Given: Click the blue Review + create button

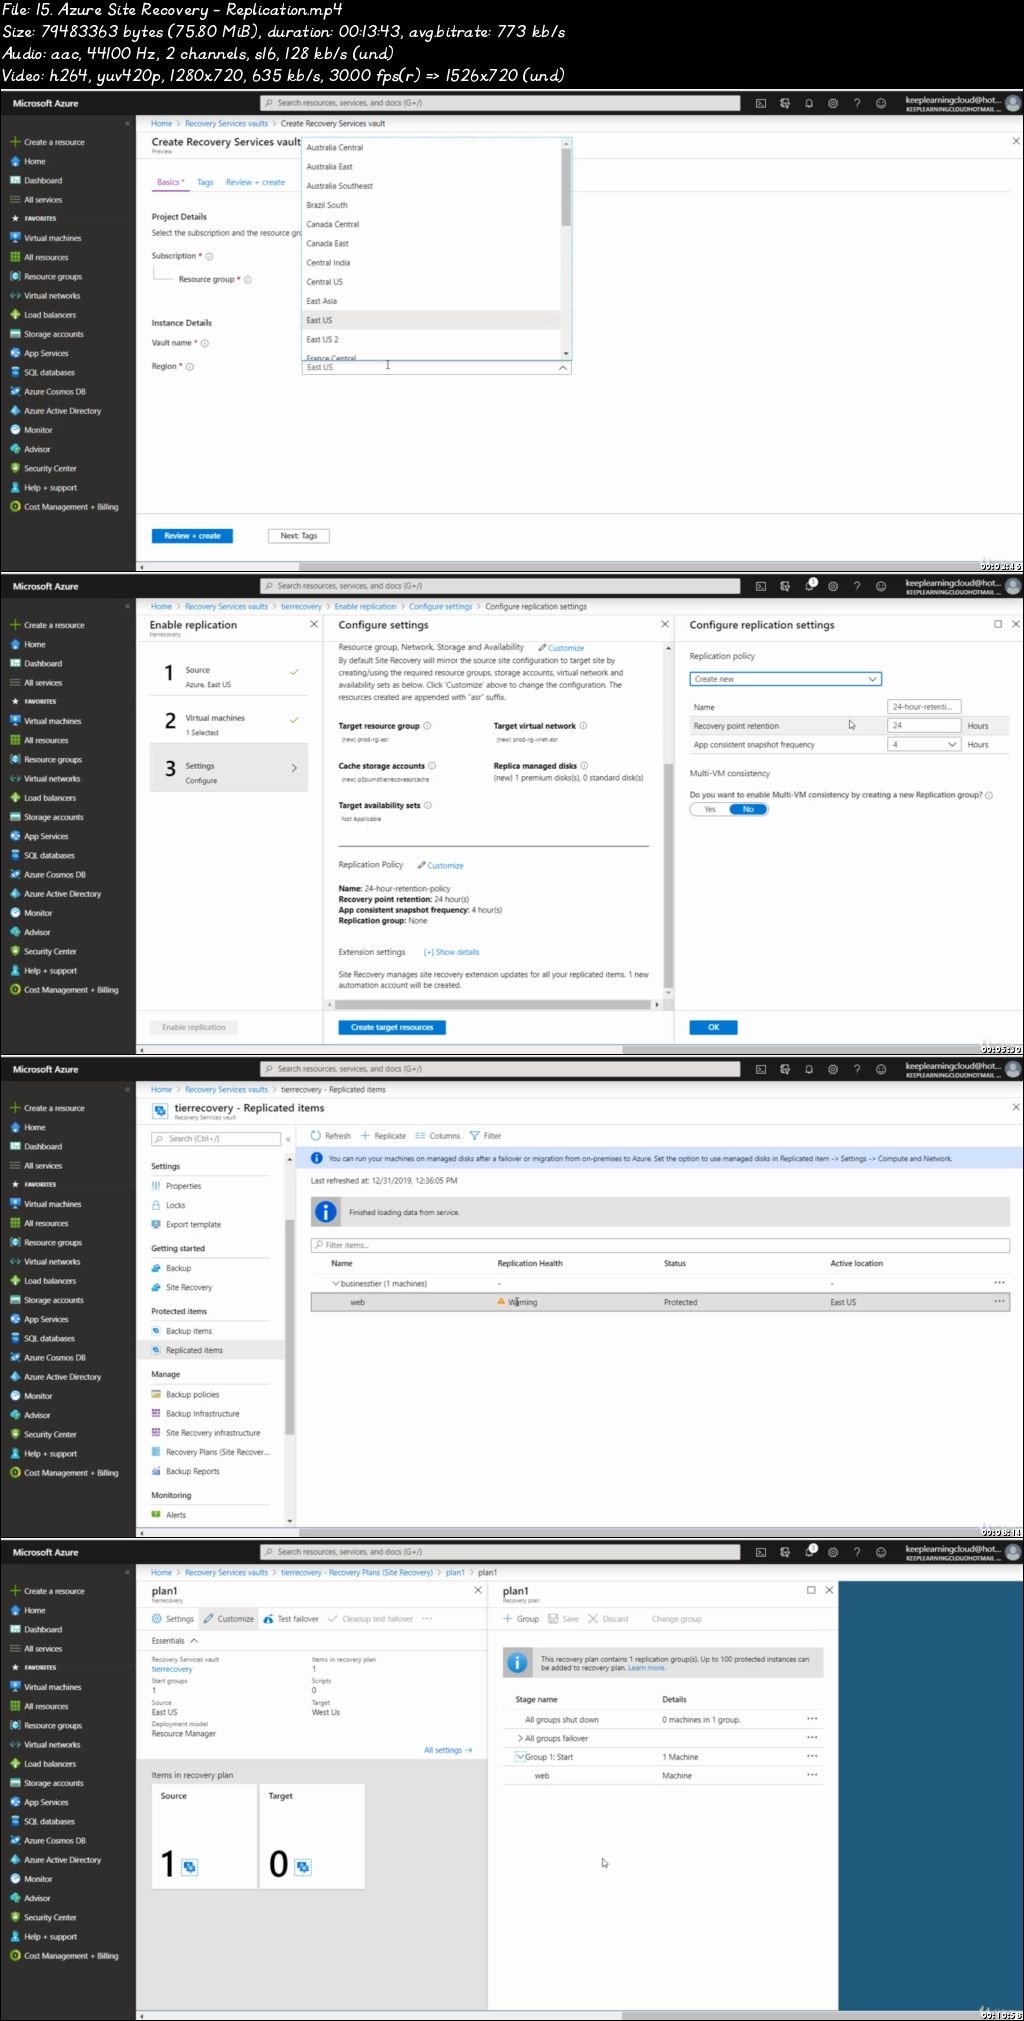Looking at the screenshot, I should 192,536.
